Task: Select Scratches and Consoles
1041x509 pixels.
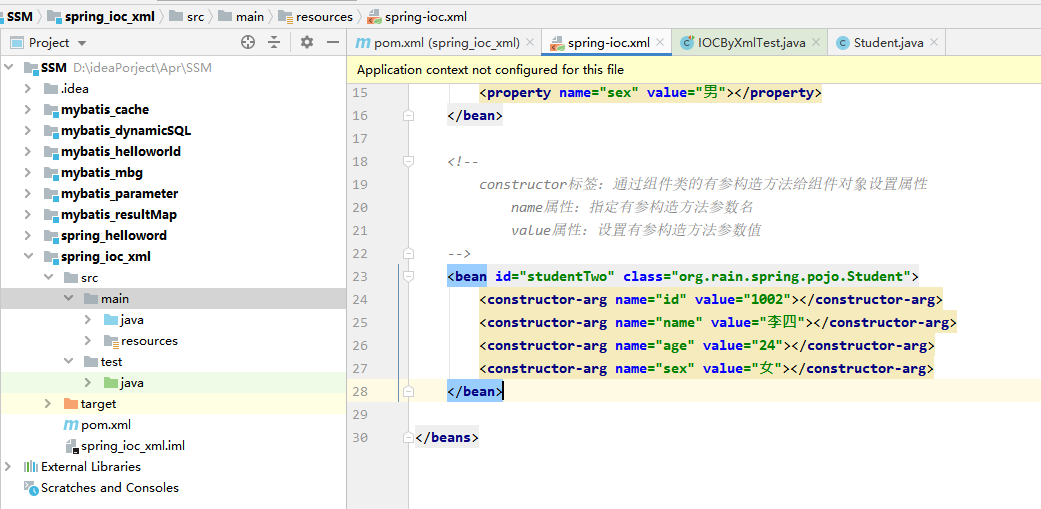Action: click(110, 488)
